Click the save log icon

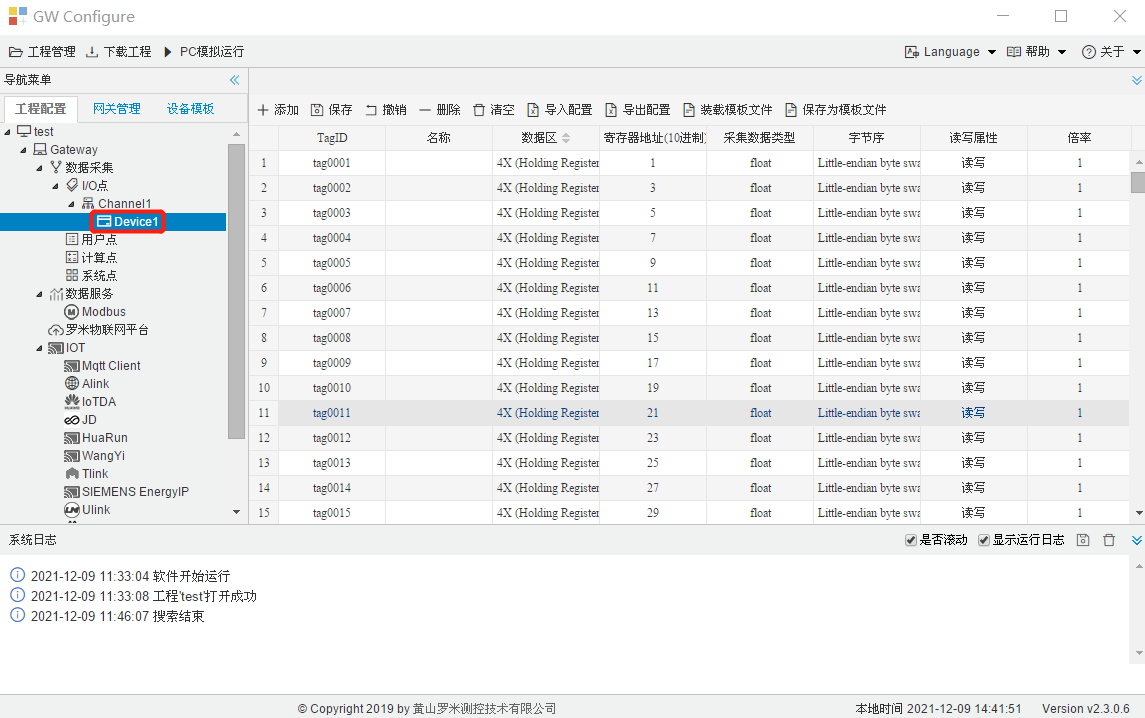1083,541
